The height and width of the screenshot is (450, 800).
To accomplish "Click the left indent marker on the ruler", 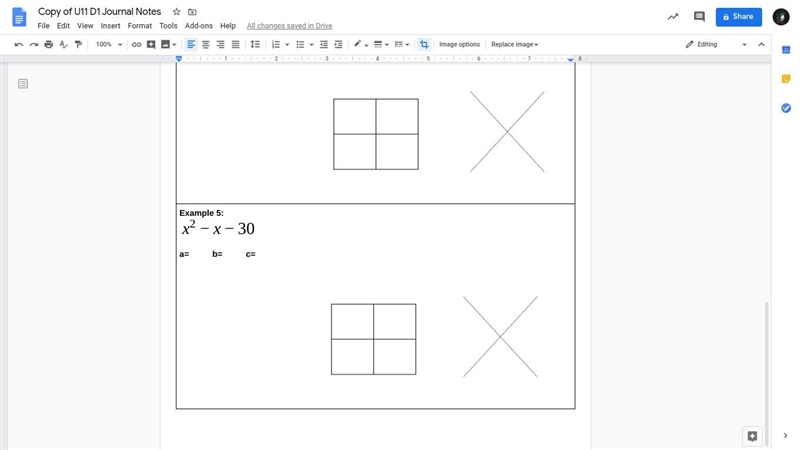I will pos(179,59).
